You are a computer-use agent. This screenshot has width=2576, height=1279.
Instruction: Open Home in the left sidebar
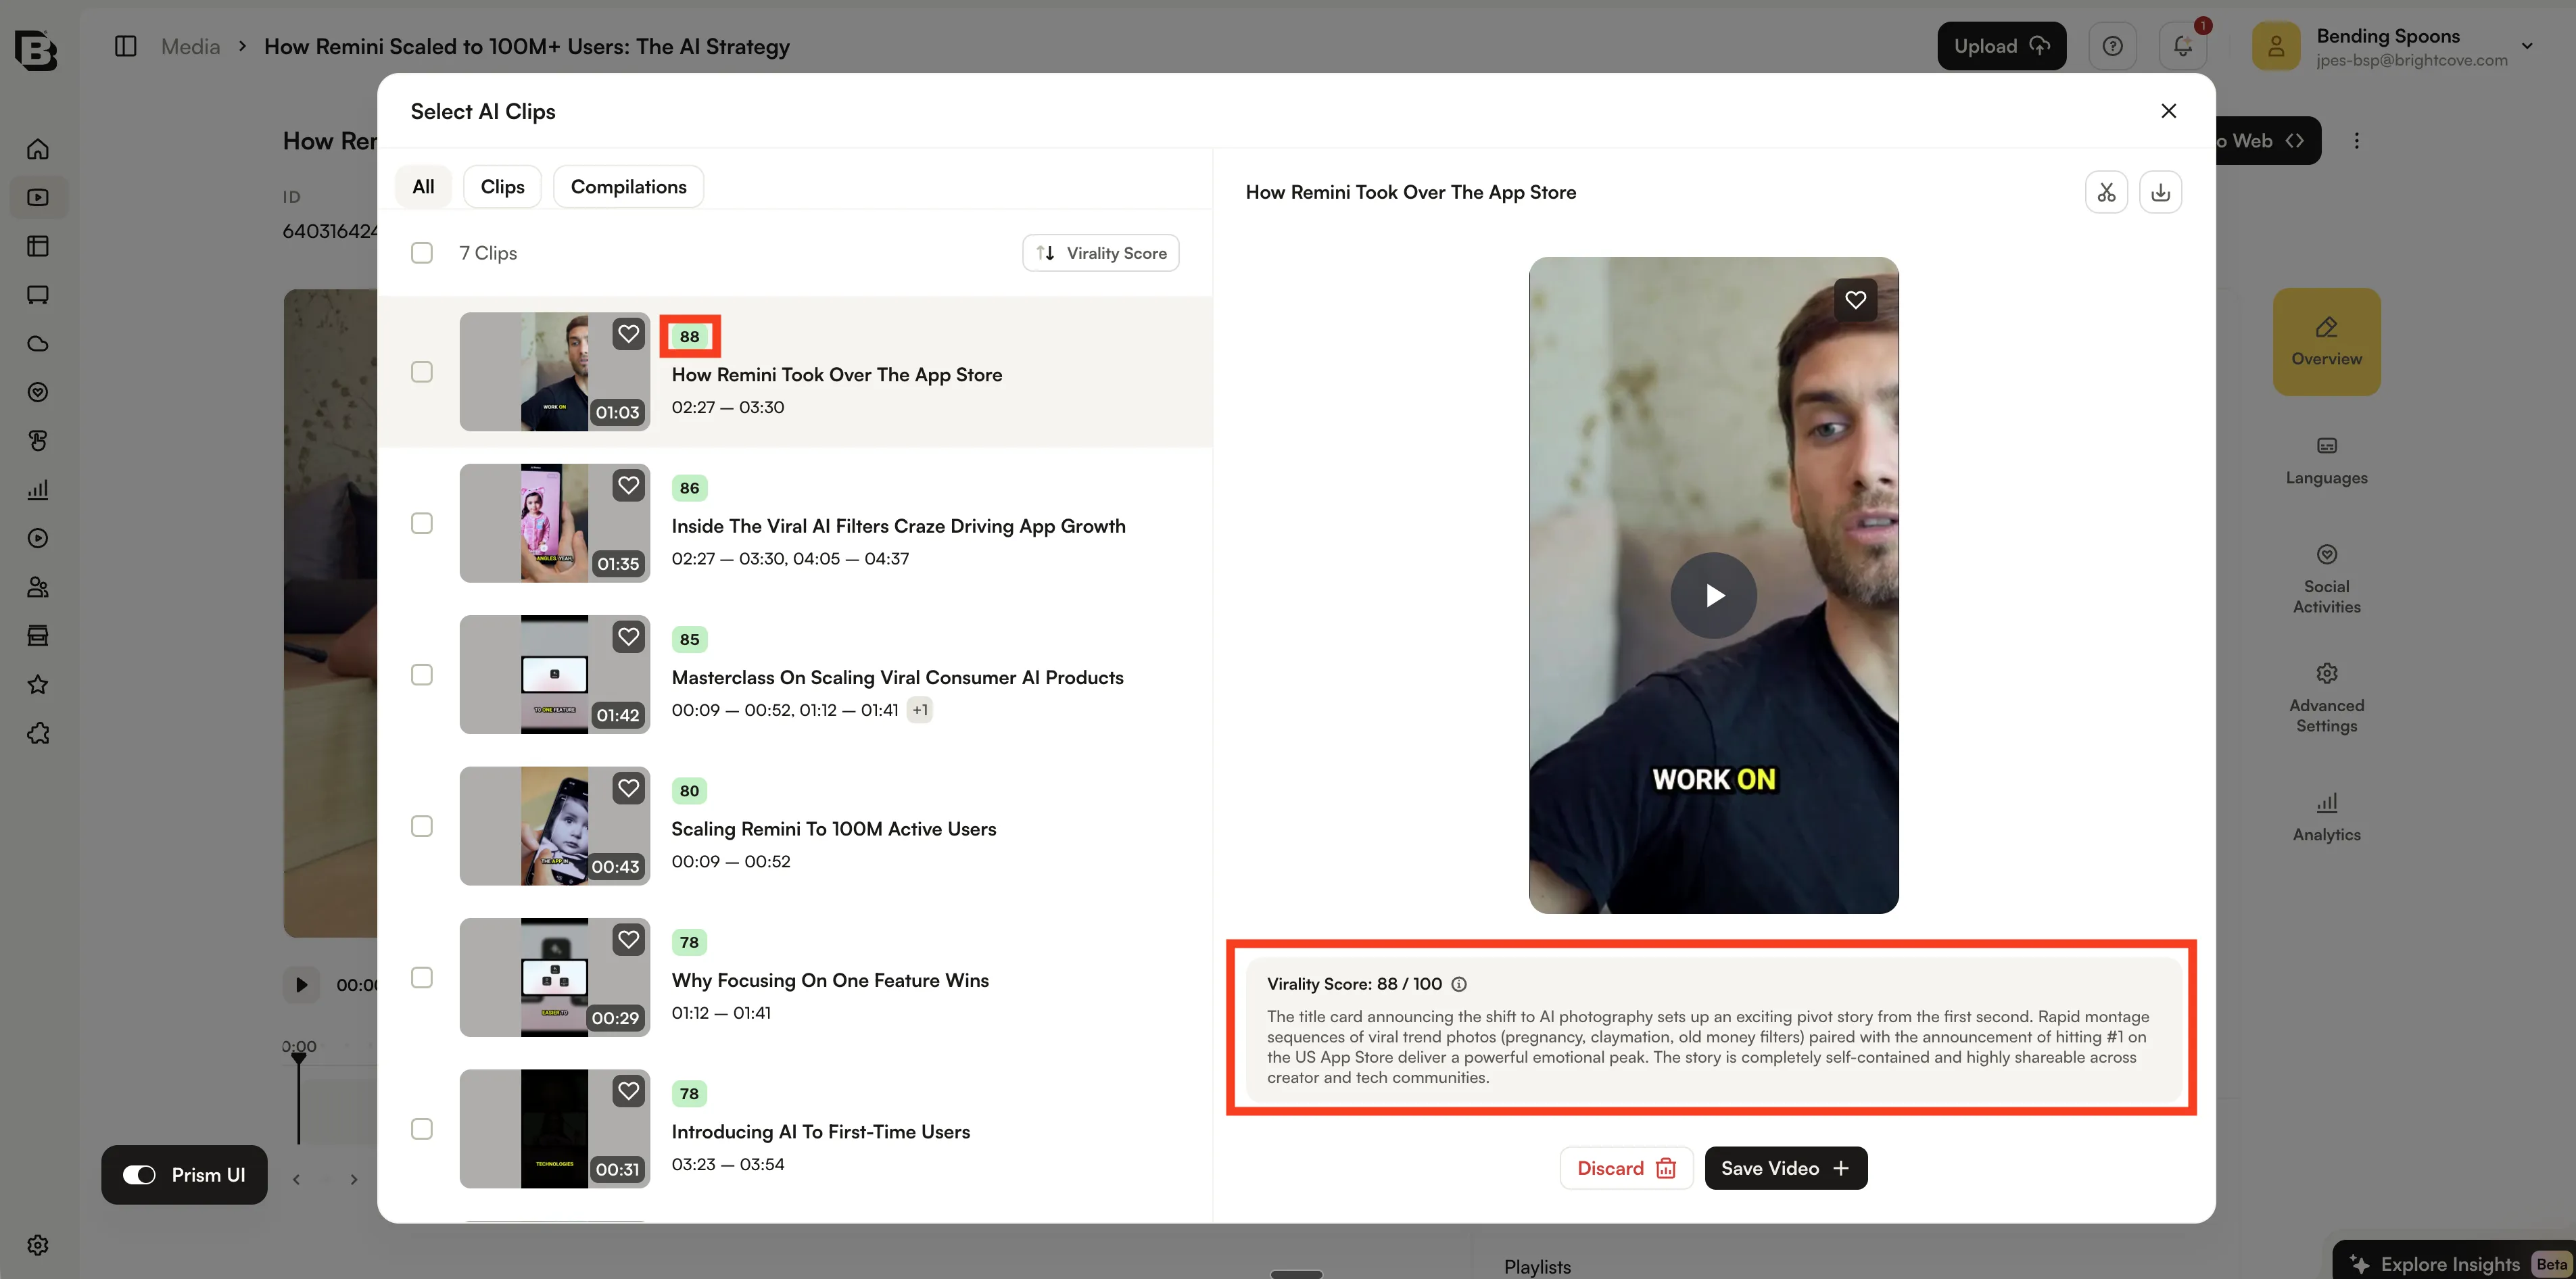[38, 149]
